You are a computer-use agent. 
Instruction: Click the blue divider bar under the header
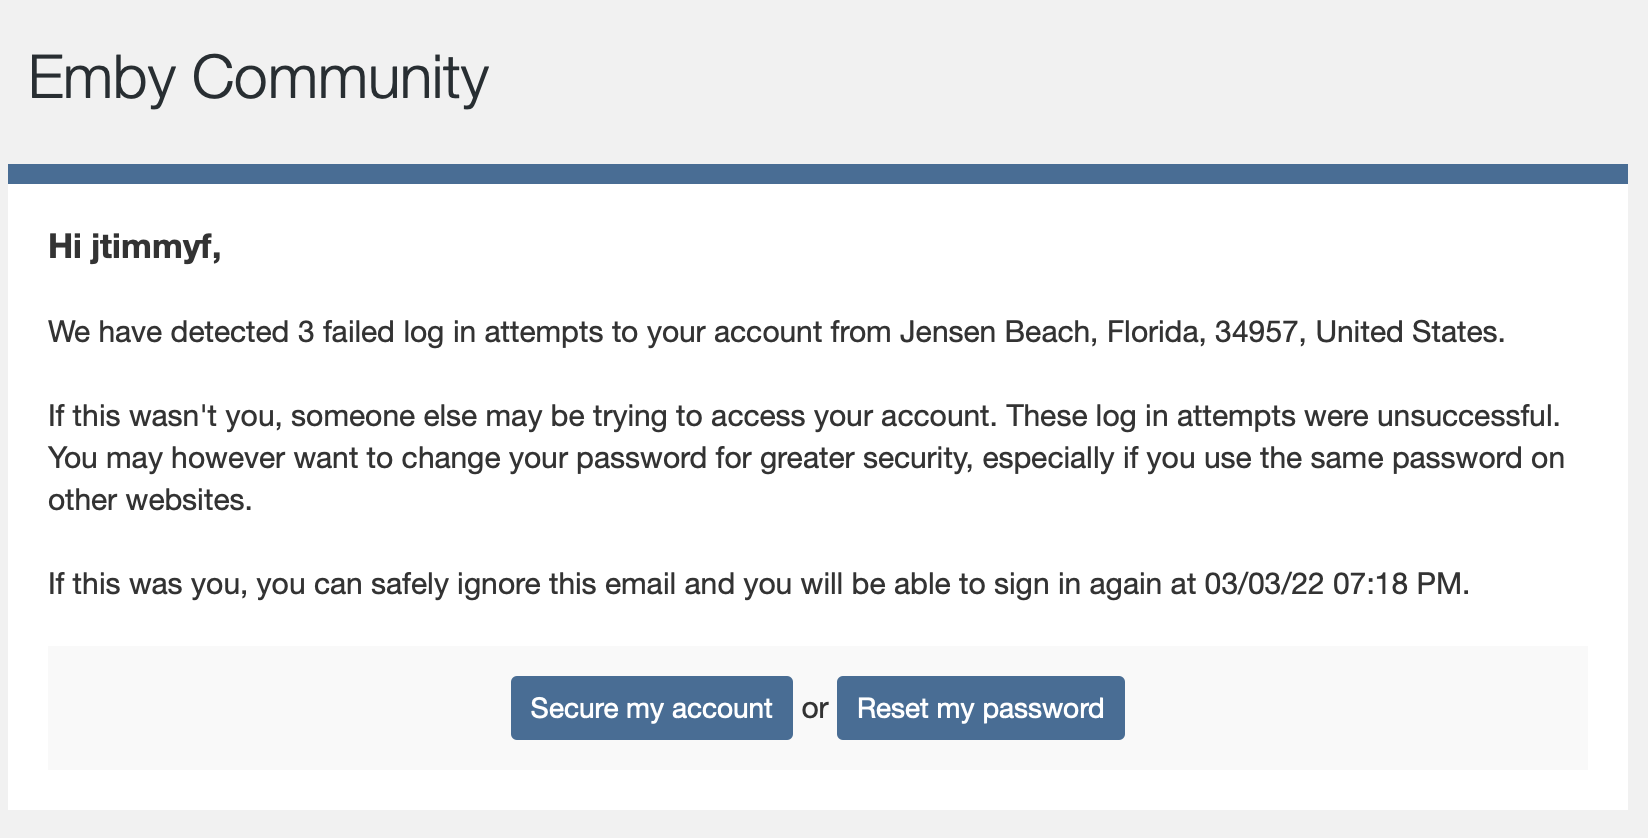(818, 174)
